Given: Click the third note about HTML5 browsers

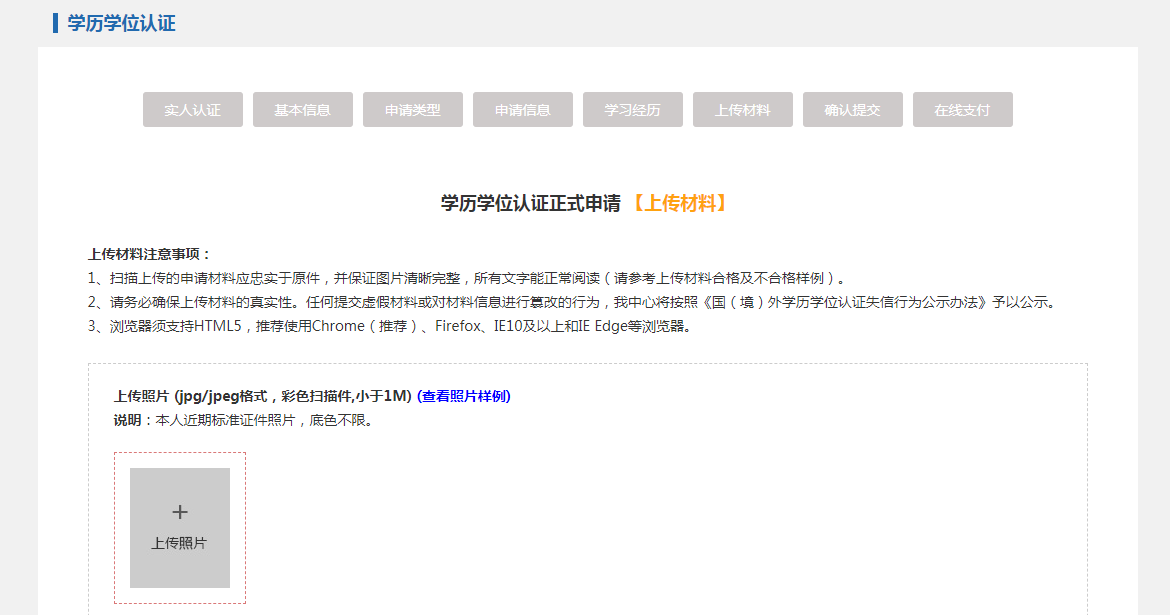Looking at the screenshot, I should coord(390,326).
